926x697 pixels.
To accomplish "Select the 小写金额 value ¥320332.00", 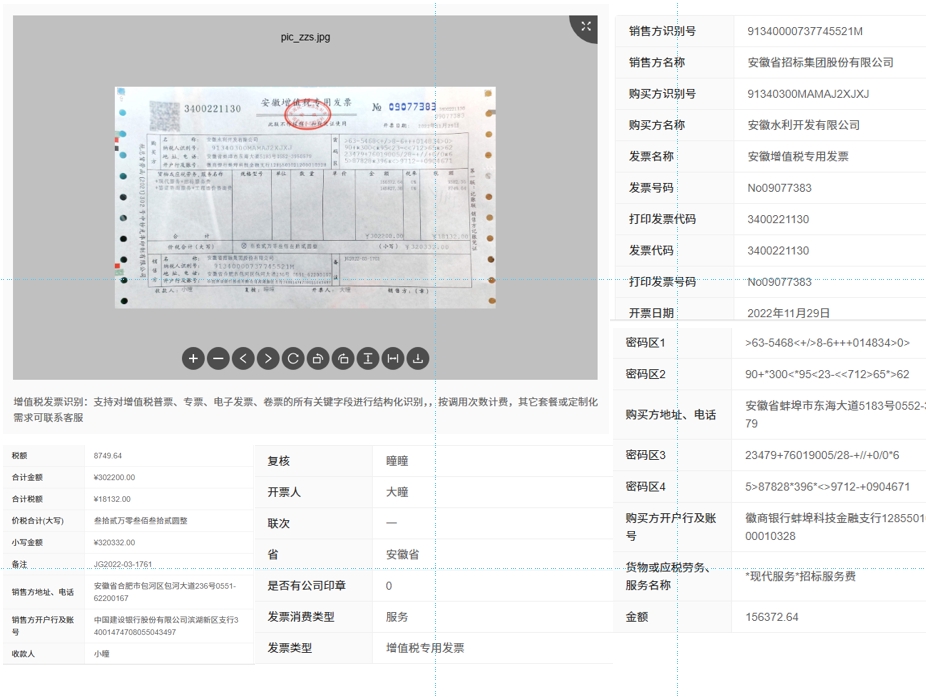I will [114, 543].
